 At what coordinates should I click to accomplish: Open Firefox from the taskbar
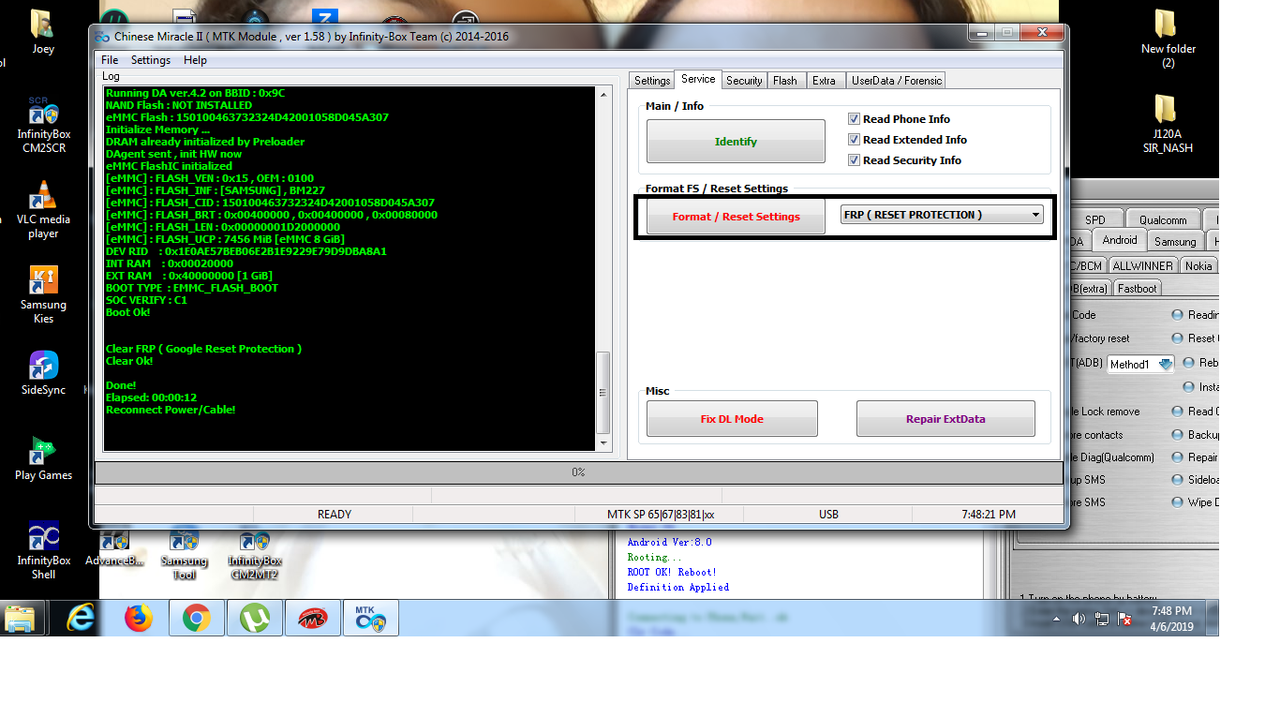click(x=138, y=619)
